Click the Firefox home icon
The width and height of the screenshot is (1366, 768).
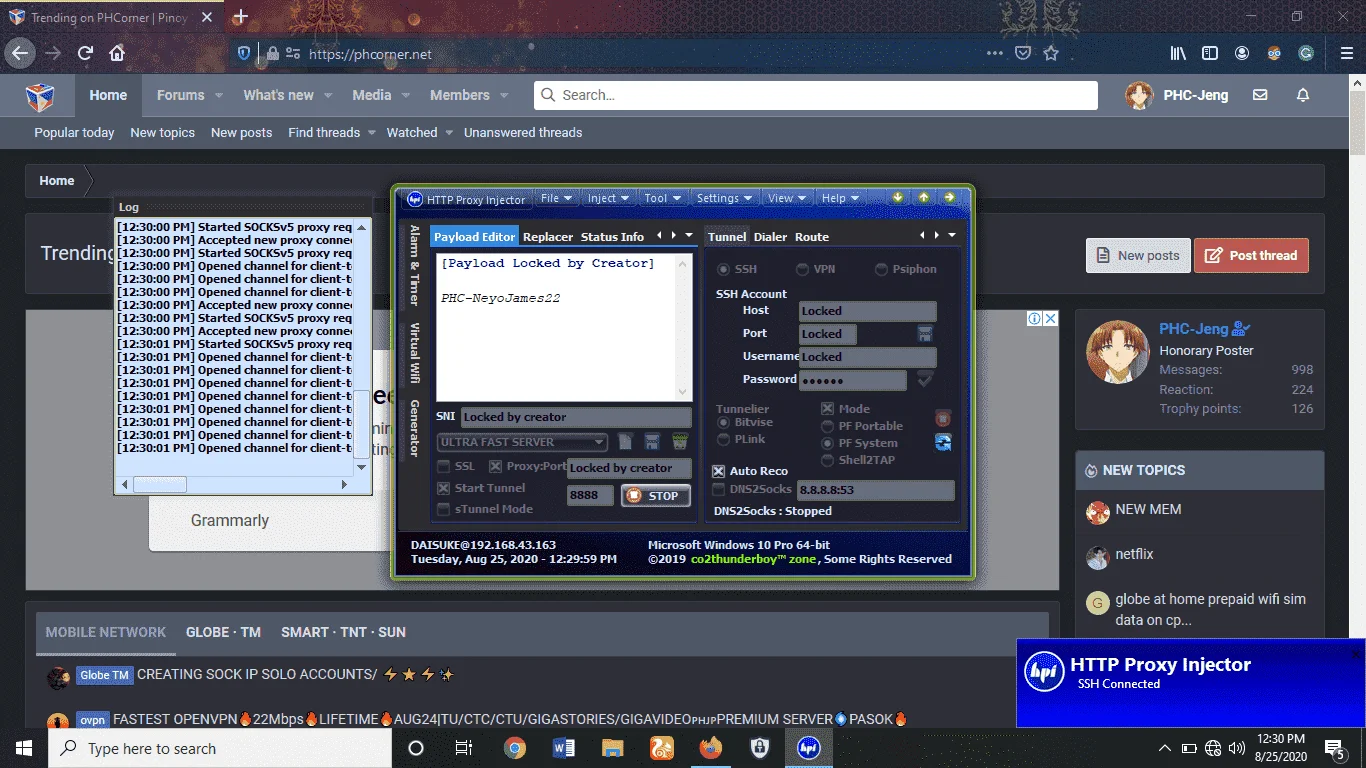click(117, 53)
